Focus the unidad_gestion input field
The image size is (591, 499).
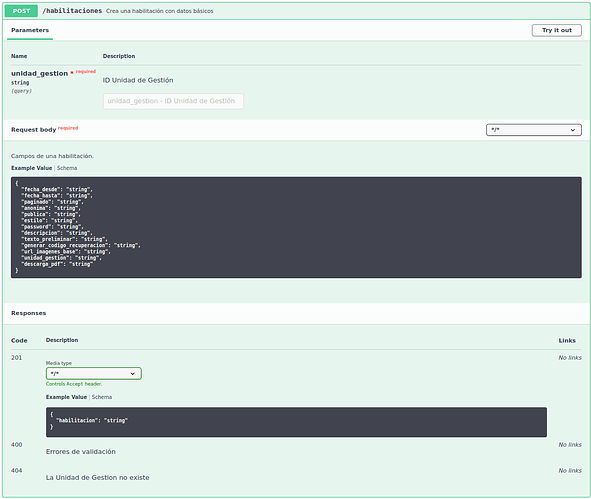[x=173, y=101]
